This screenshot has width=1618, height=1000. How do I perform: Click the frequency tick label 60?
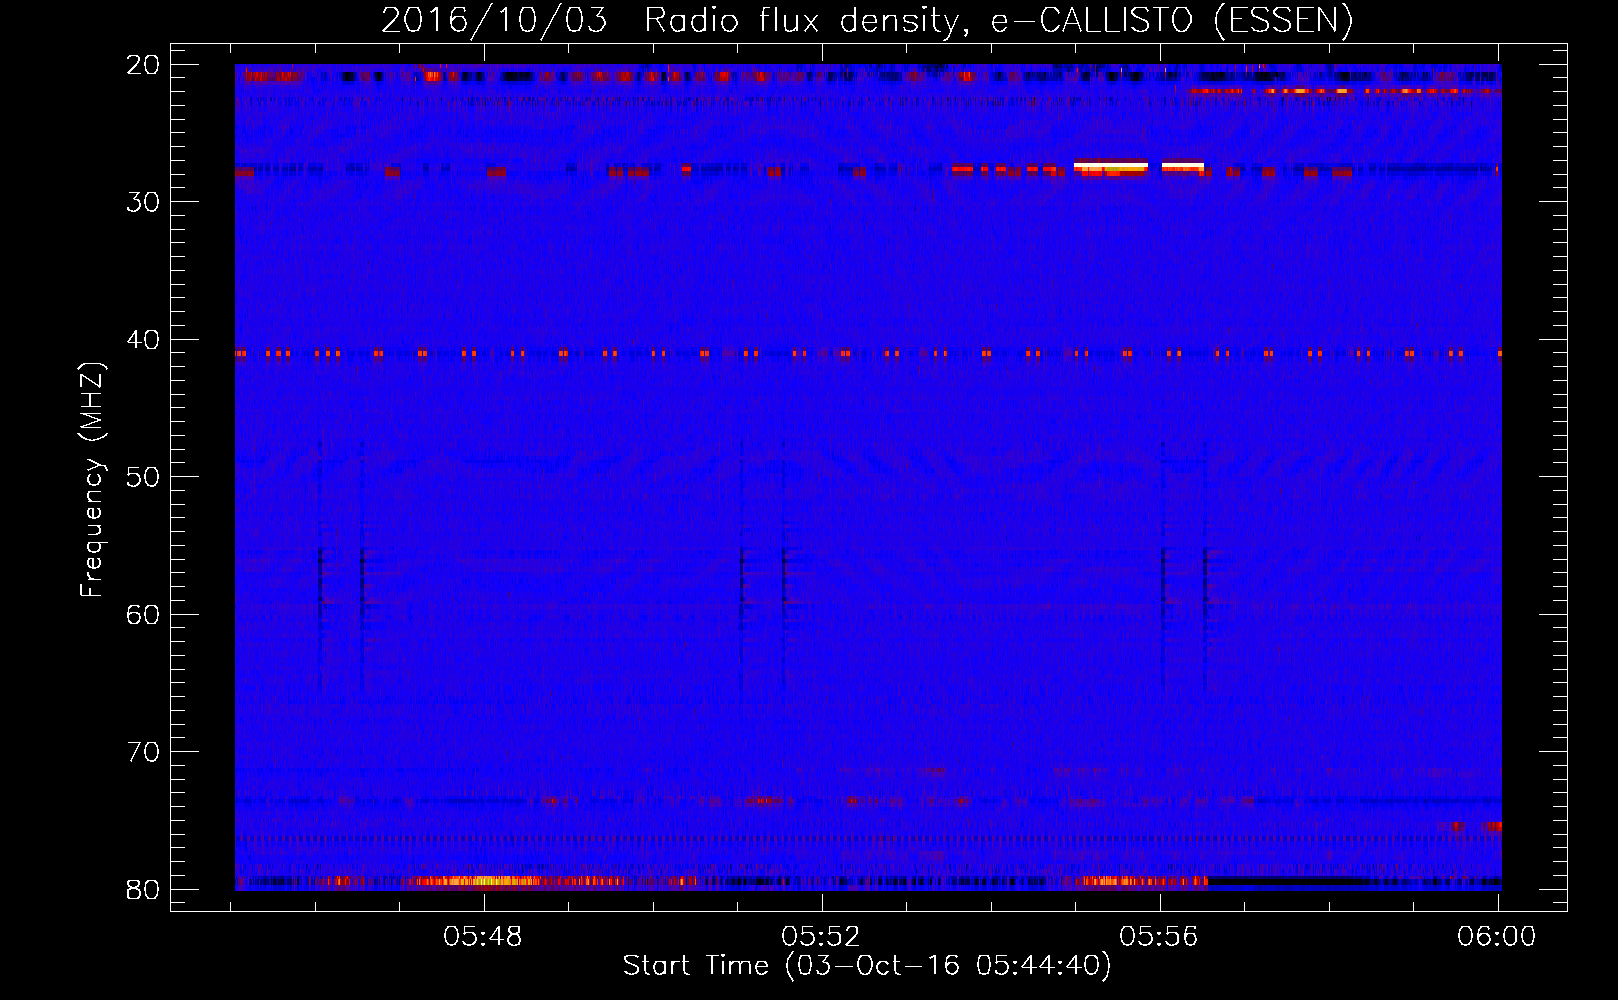coord(143,614)
